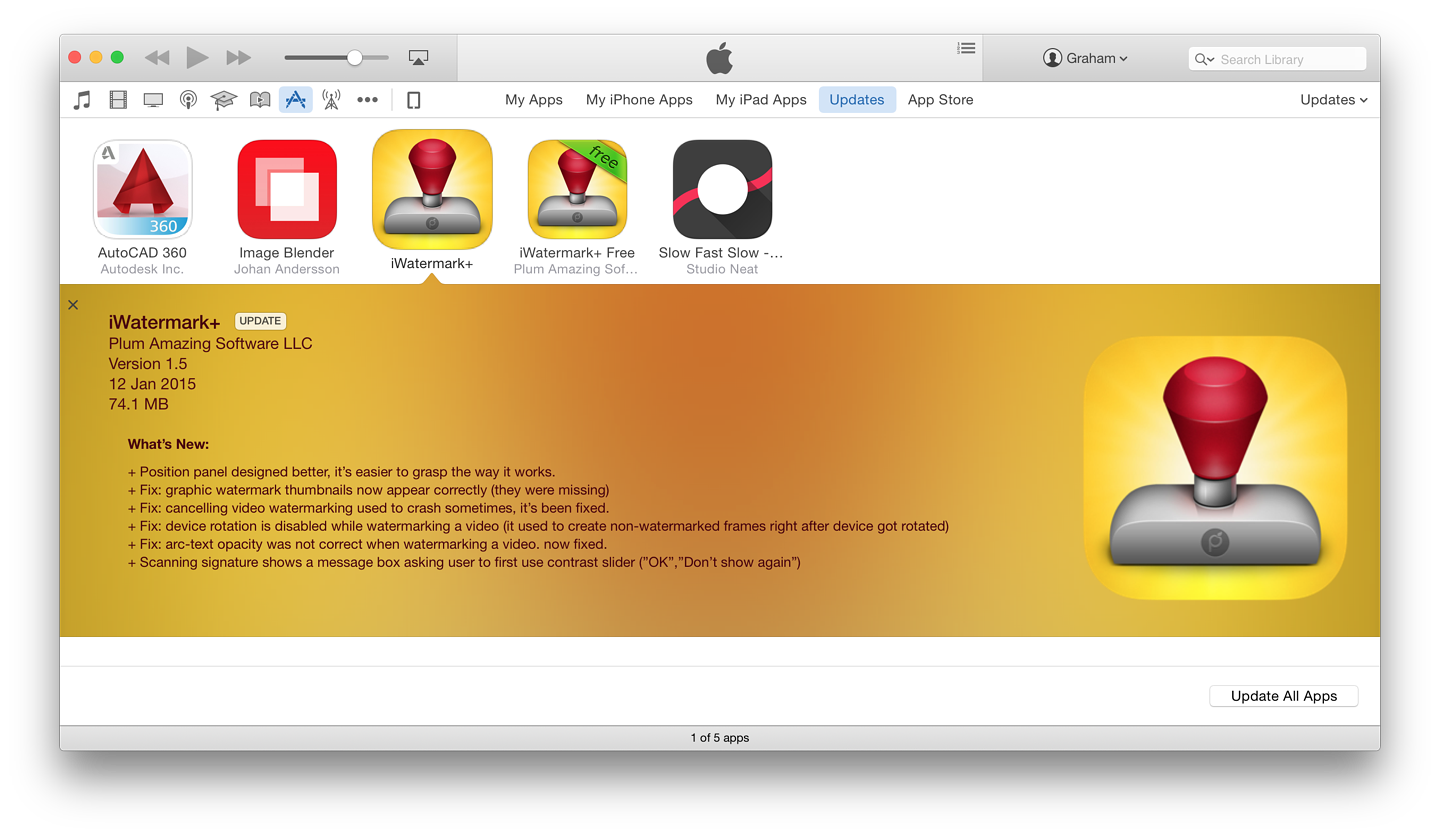
Task: Select the AutoCAD 360 app icon
Action: click(143, 189)
